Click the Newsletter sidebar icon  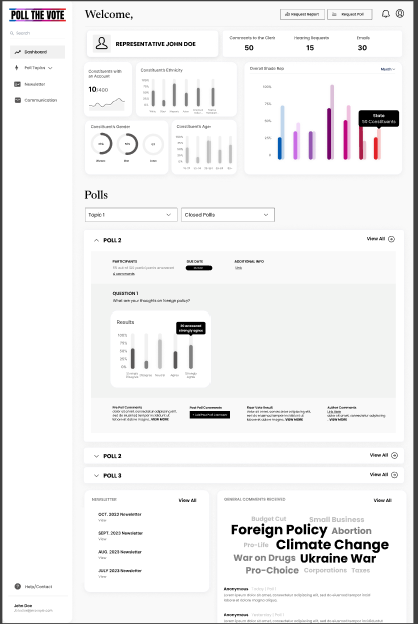pos(18,84)
